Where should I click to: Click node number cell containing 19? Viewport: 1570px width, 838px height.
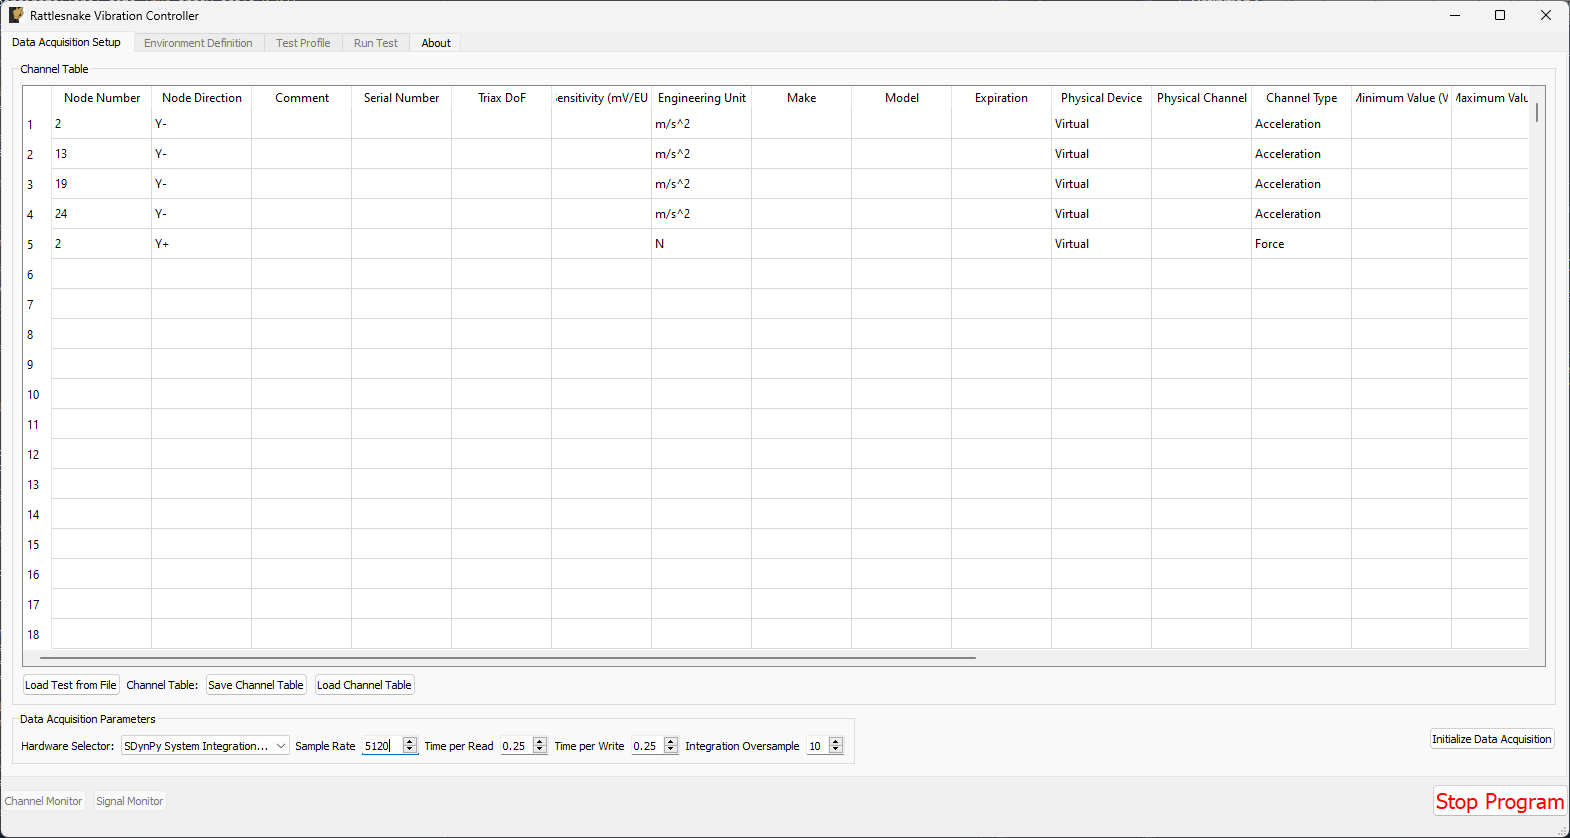coord(102,184)
